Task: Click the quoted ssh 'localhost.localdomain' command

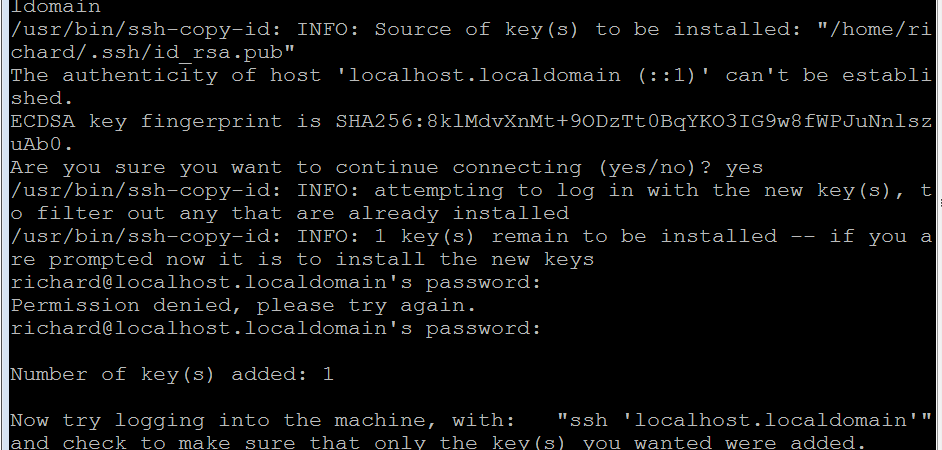Action: point(744,420)
